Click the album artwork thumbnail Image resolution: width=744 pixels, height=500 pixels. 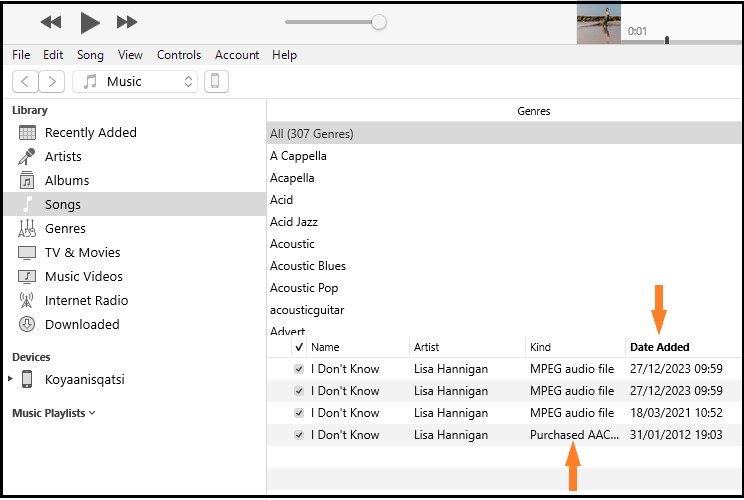599,23
